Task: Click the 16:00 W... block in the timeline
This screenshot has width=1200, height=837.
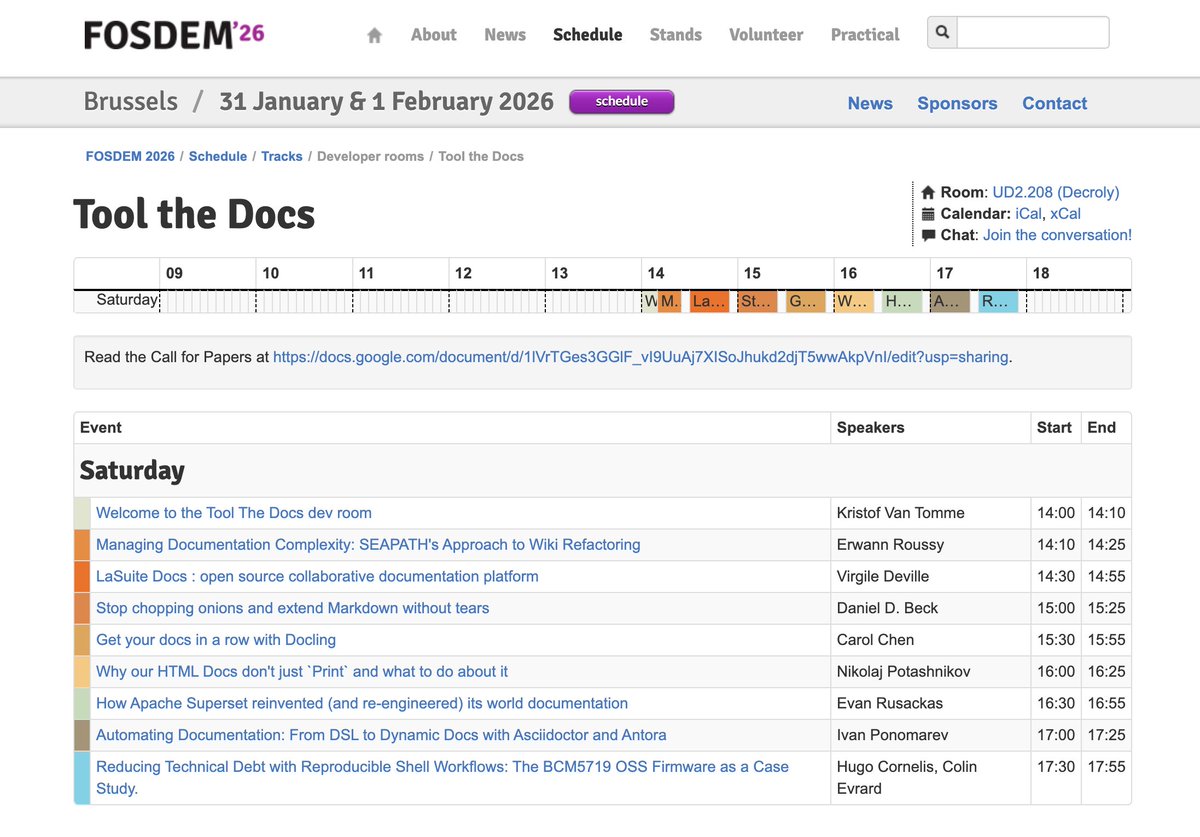Action: click(x=854, y=301)
